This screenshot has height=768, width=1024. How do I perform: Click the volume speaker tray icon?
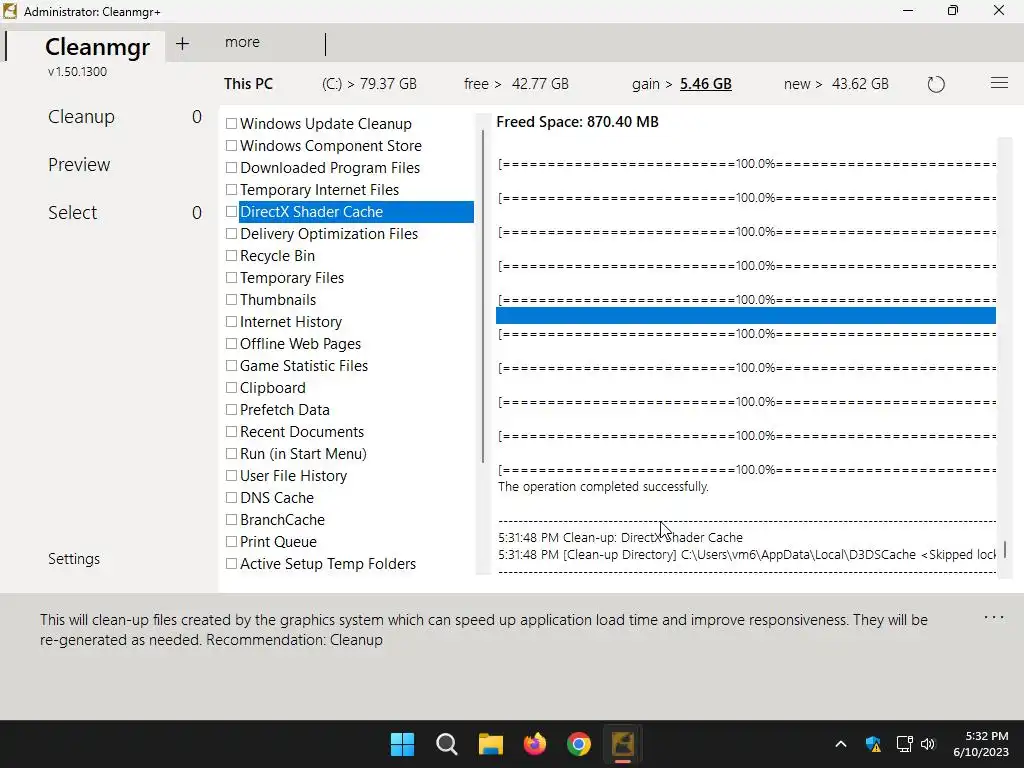click(x=928, y=744)
